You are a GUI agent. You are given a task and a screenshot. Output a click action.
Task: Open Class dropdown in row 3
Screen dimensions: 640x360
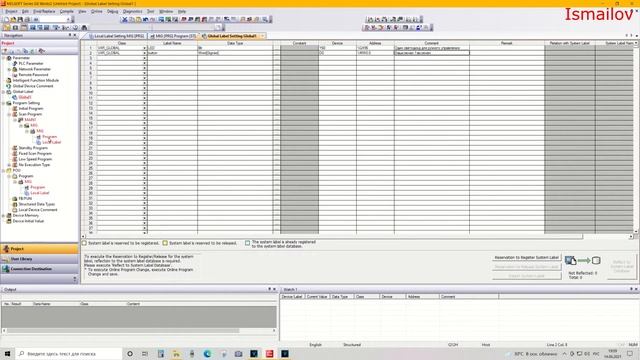[144, 58]
